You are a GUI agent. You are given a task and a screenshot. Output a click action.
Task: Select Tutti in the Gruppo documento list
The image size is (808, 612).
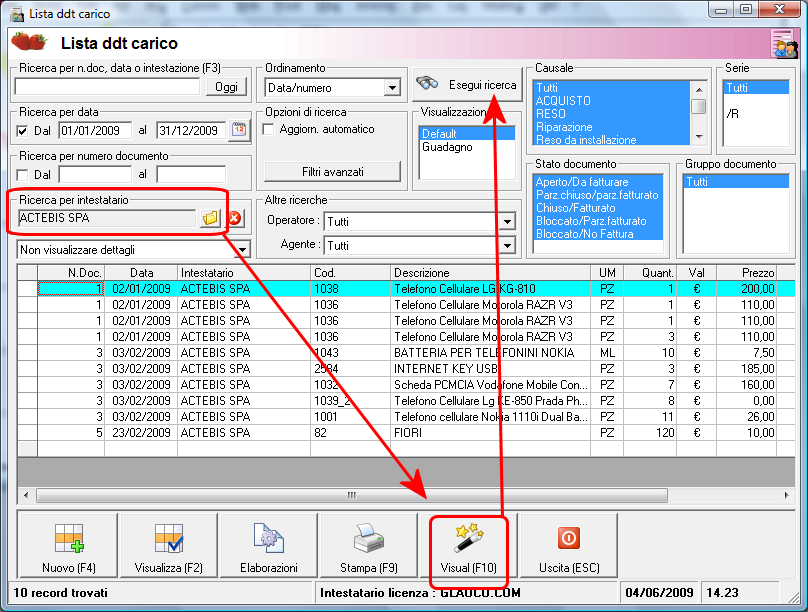point(736,182)
